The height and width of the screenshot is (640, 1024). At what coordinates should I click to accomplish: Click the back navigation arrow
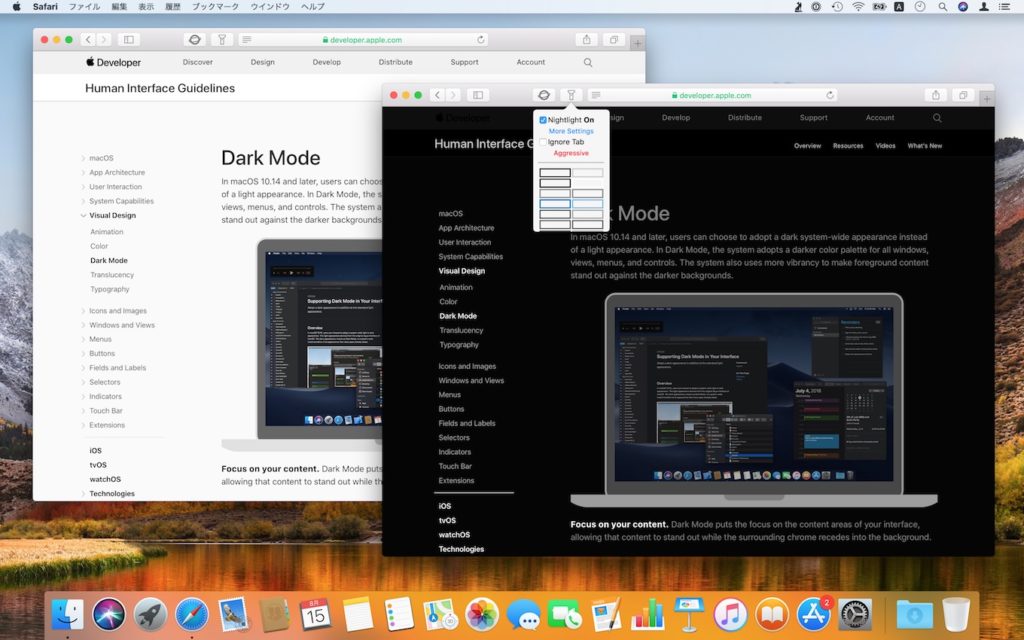point(438,95)
